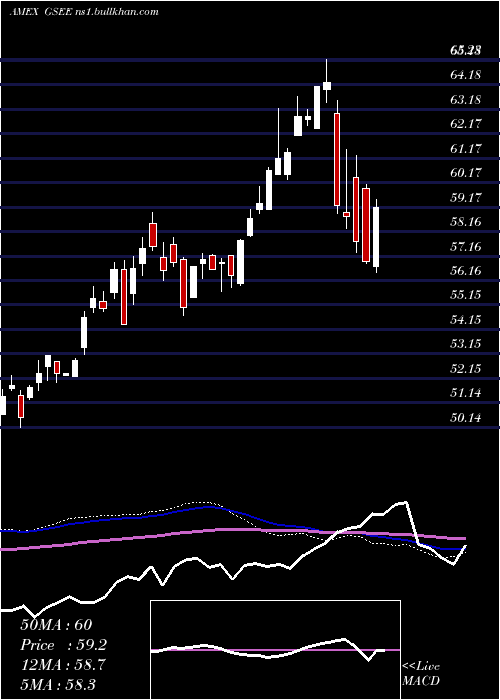Click the 54.15 price axis label
Image resolution: width=500 pixels, height=700 pixels.
tap(466, 320)
